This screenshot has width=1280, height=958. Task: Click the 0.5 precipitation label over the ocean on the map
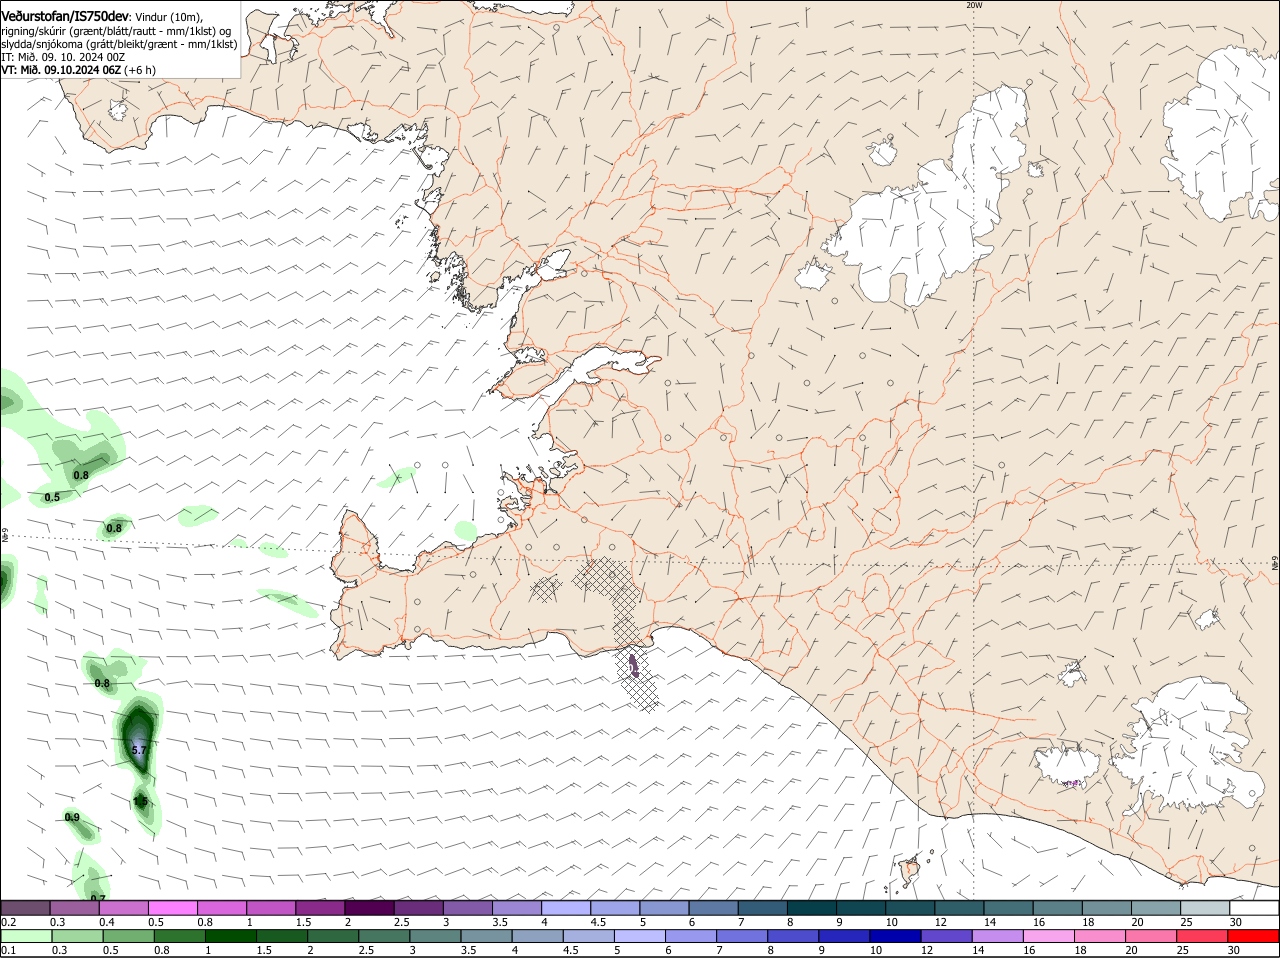(52, 497)
